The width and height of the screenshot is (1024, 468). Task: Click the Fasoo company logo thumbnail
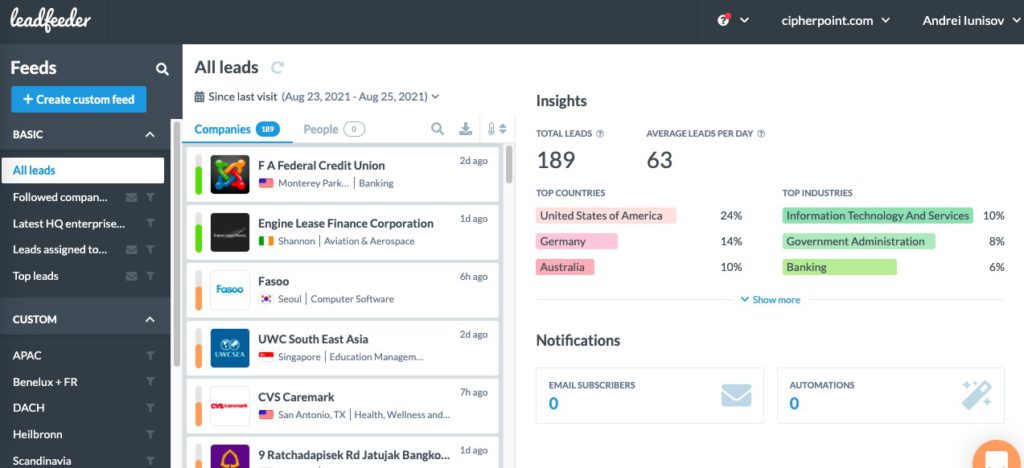(x=230, y=290)
